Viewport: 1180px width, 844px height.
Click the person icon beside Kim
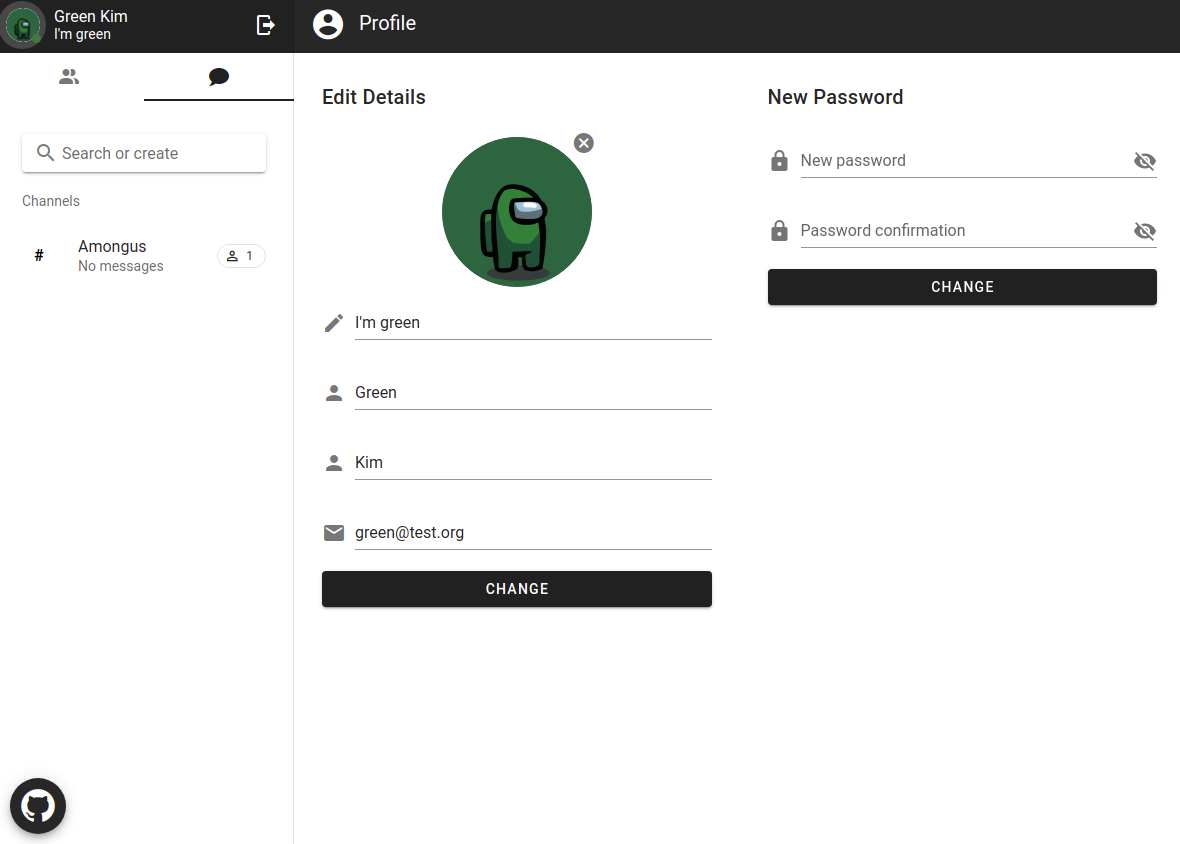tap(334, 463)
